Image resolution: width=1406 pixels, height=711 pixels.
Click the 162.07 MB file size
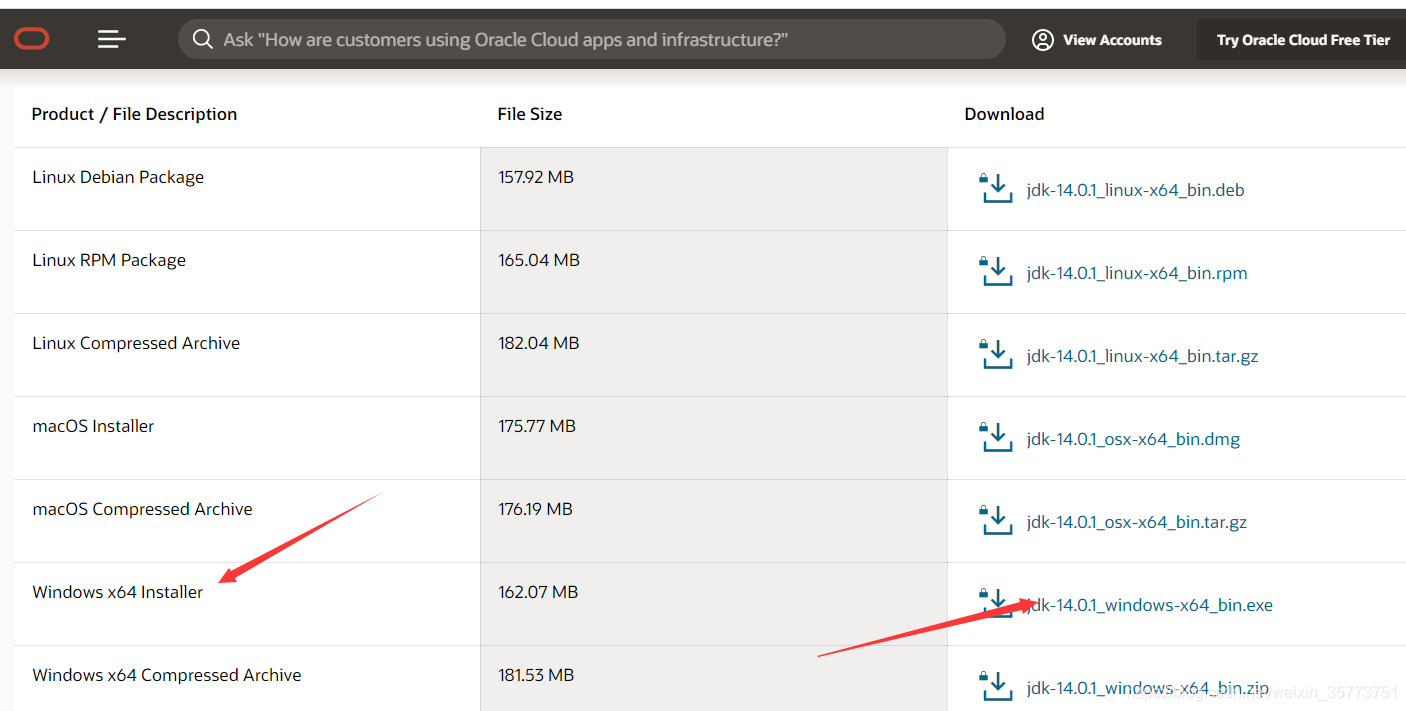click(538, 592)
